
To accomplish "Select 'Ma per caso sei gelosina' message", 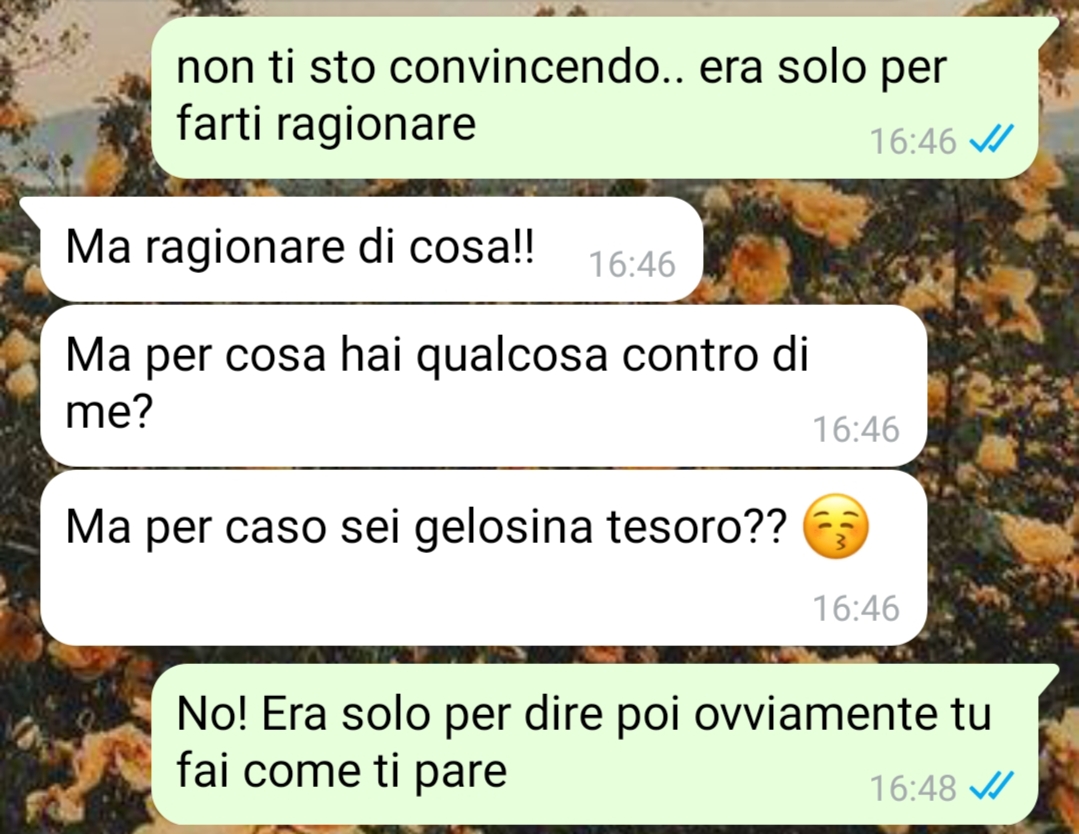I will tap(484, 558).
